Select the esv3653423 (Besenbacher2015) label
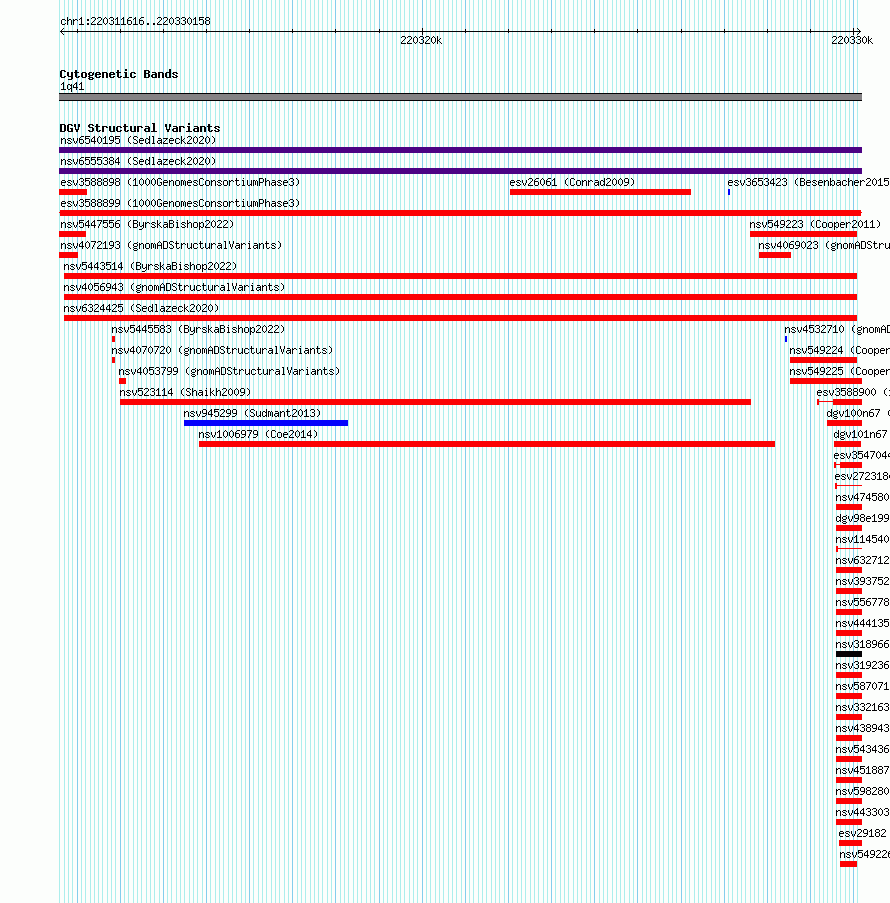Image resolution: width=890 pixels, height=903 pixels. 808,183
